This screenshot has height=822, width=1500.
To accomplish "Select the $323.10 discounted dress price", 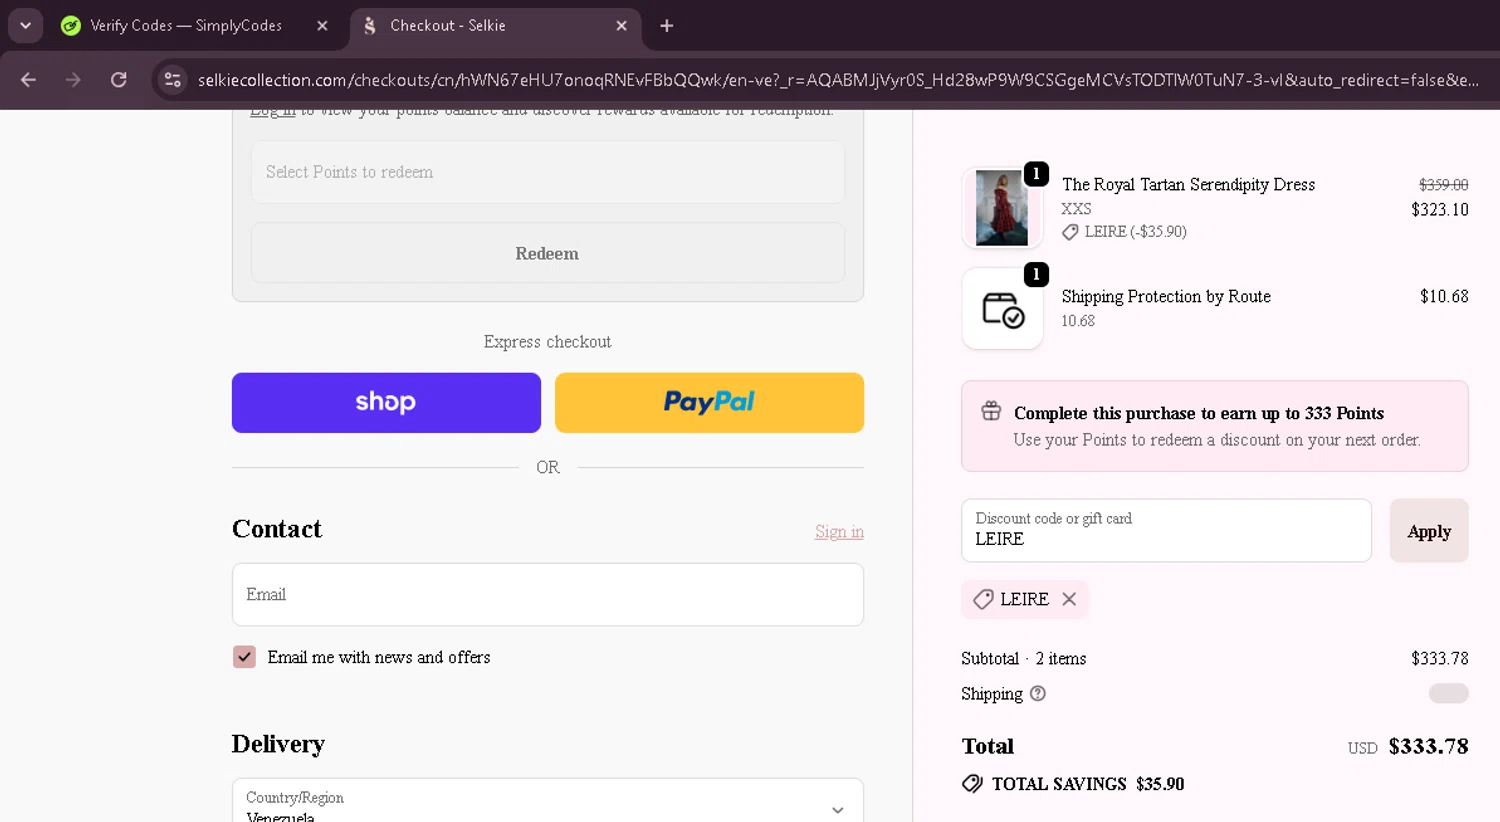I will 1440,210.
